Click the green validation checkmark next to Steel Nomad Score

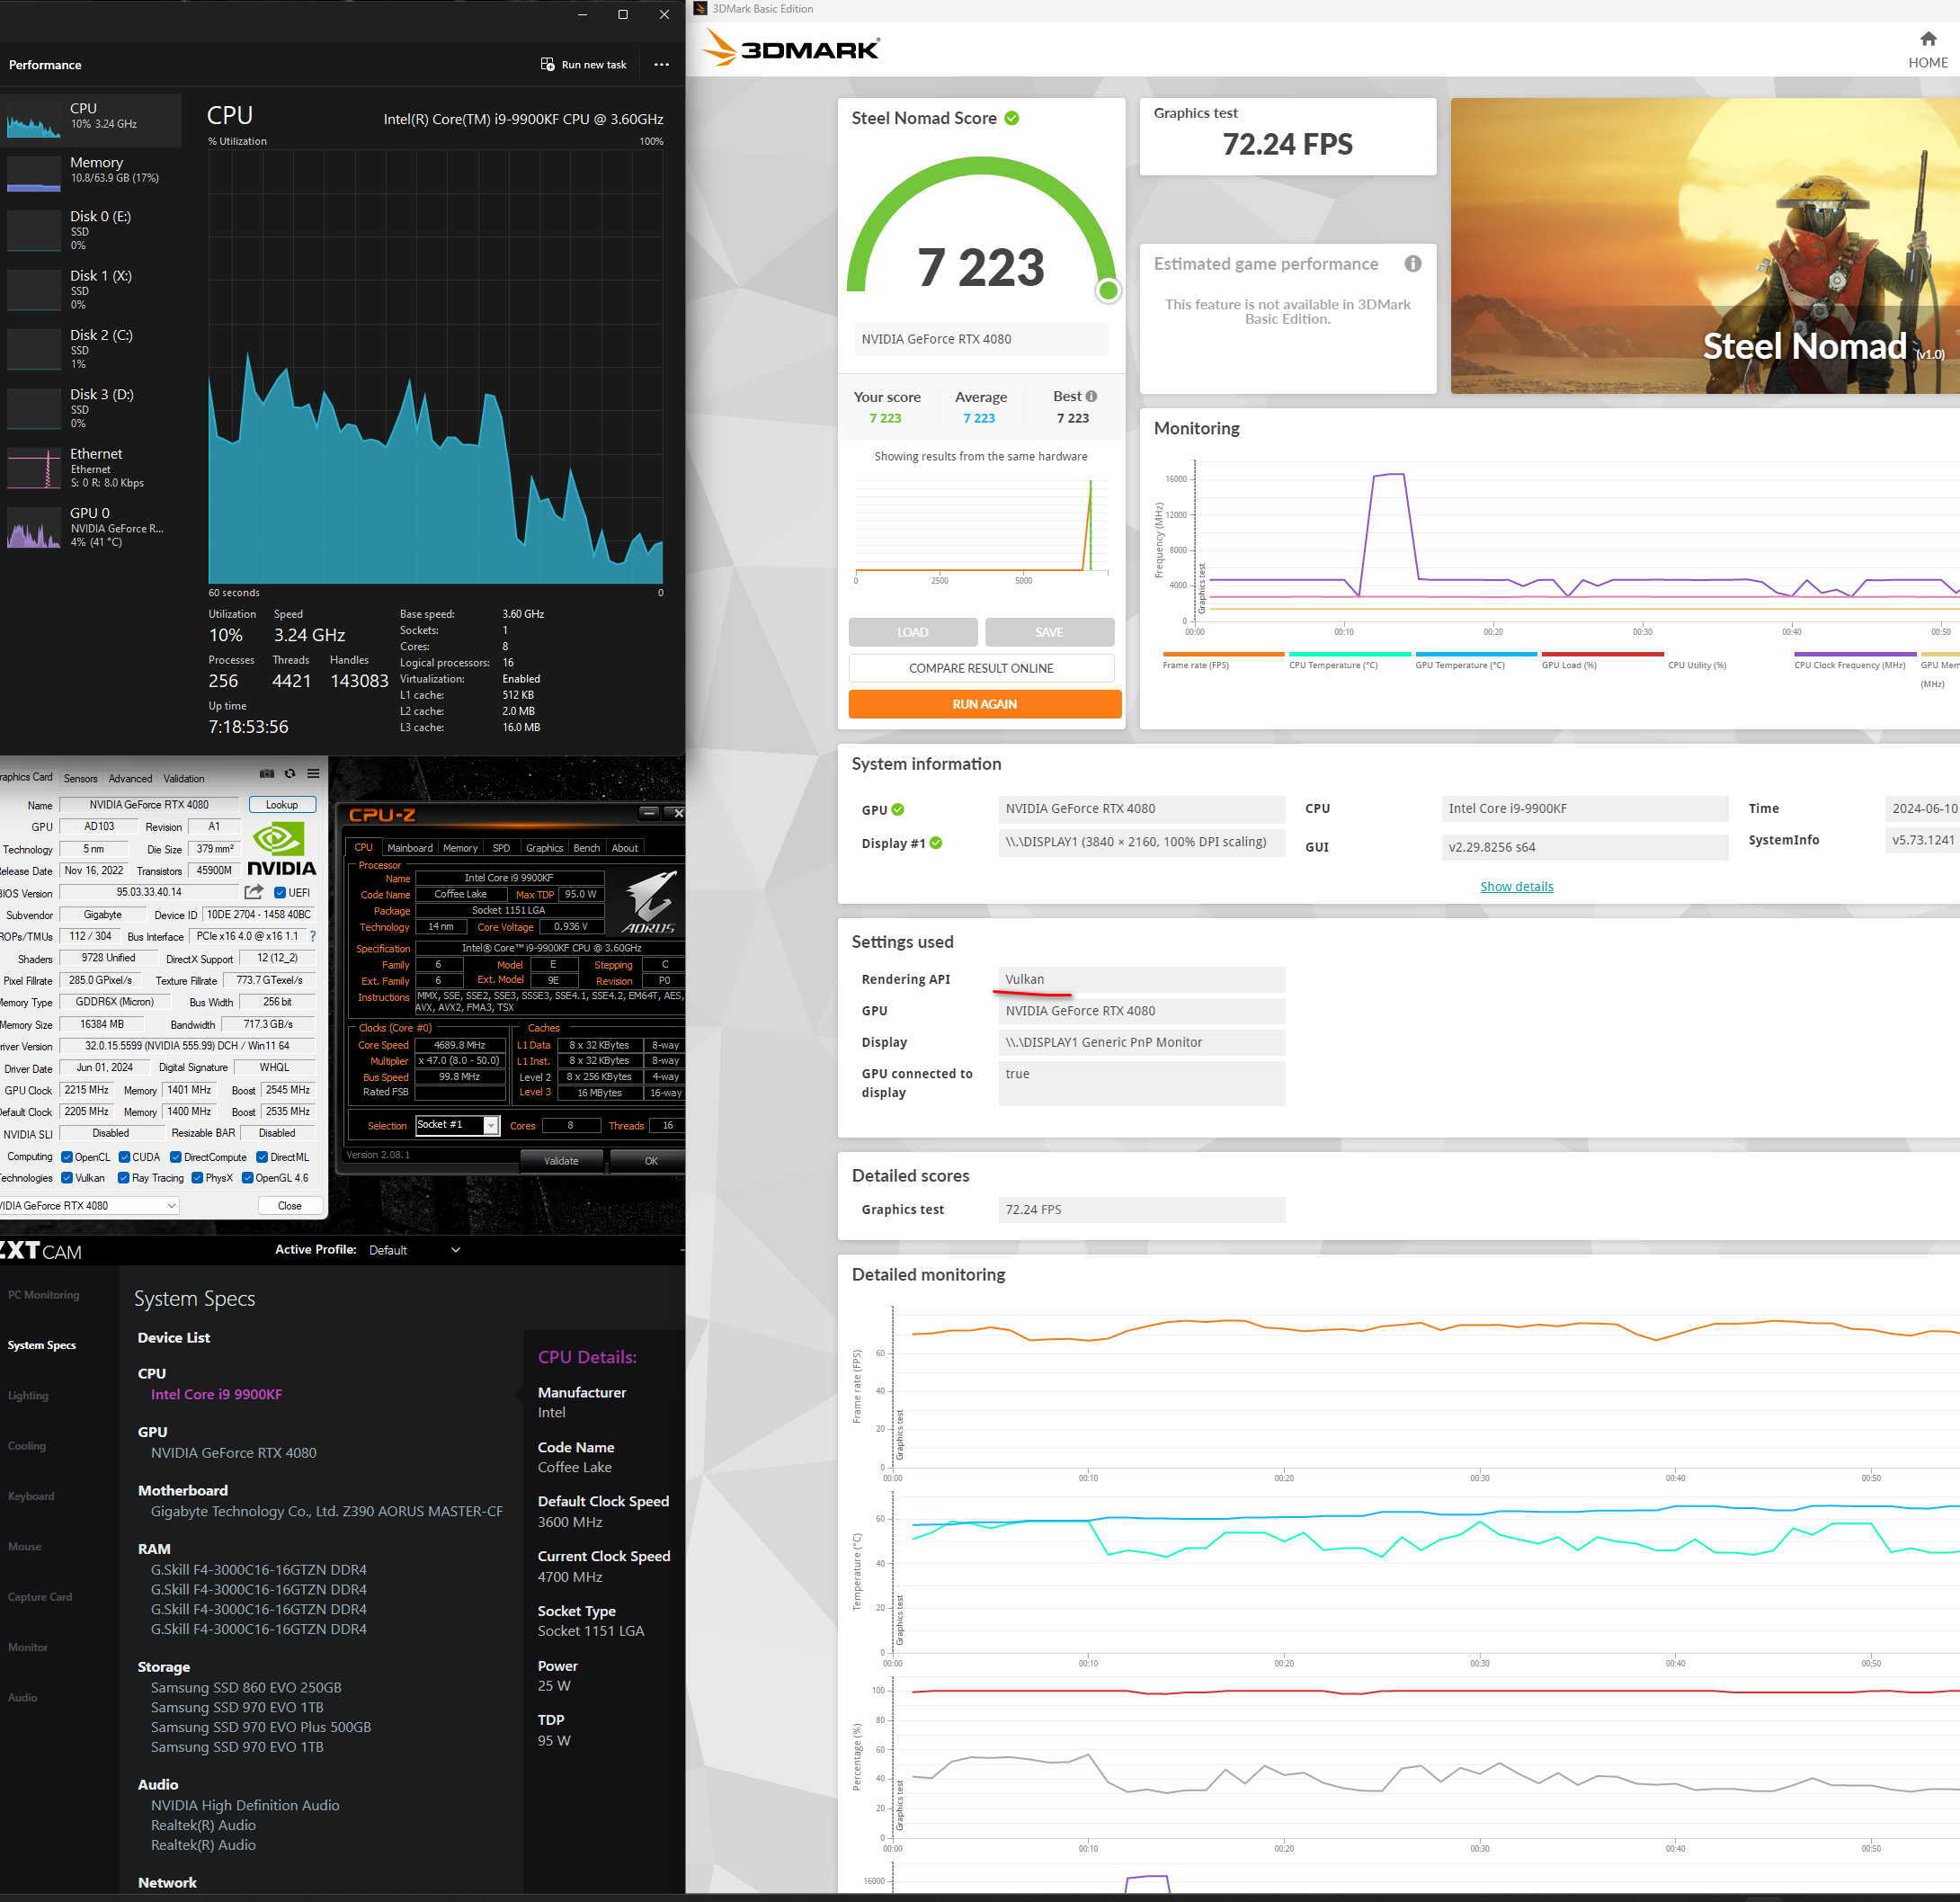click(x=1012, y=118)
